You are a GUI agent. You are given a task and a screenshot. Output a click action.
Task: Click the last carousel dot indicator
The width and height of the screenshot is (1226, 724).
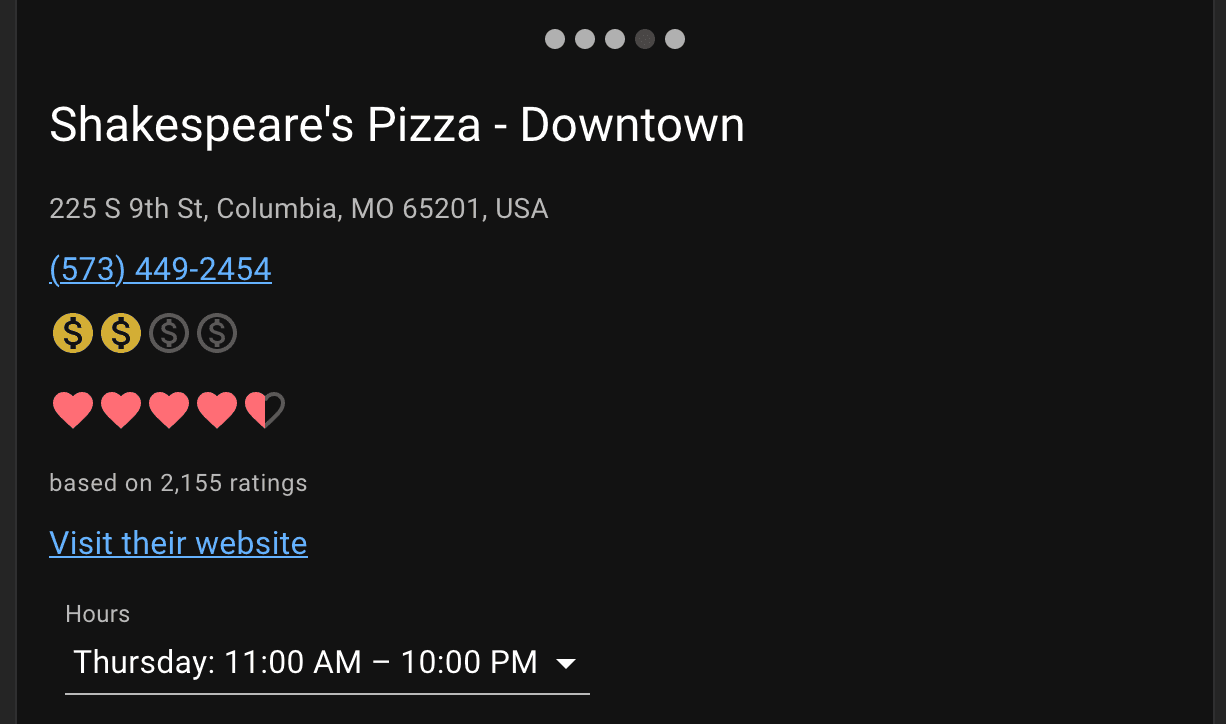coord(675,39)
